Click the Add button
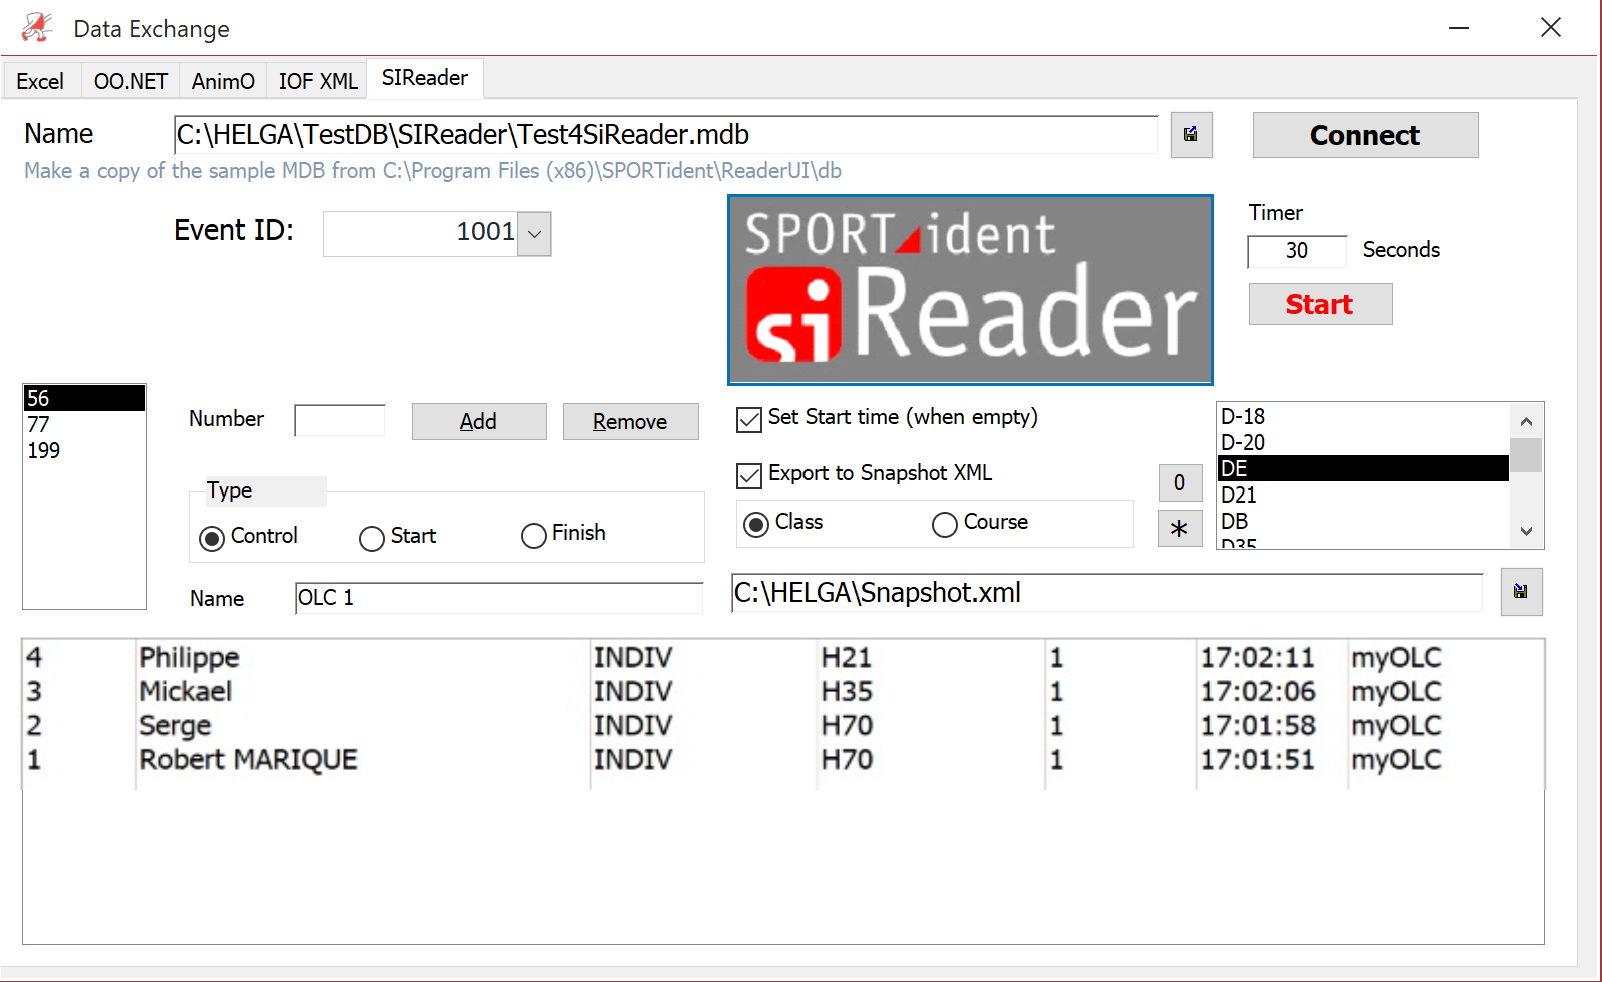Screen dimensions: 1602x982 tap(479, 422)
